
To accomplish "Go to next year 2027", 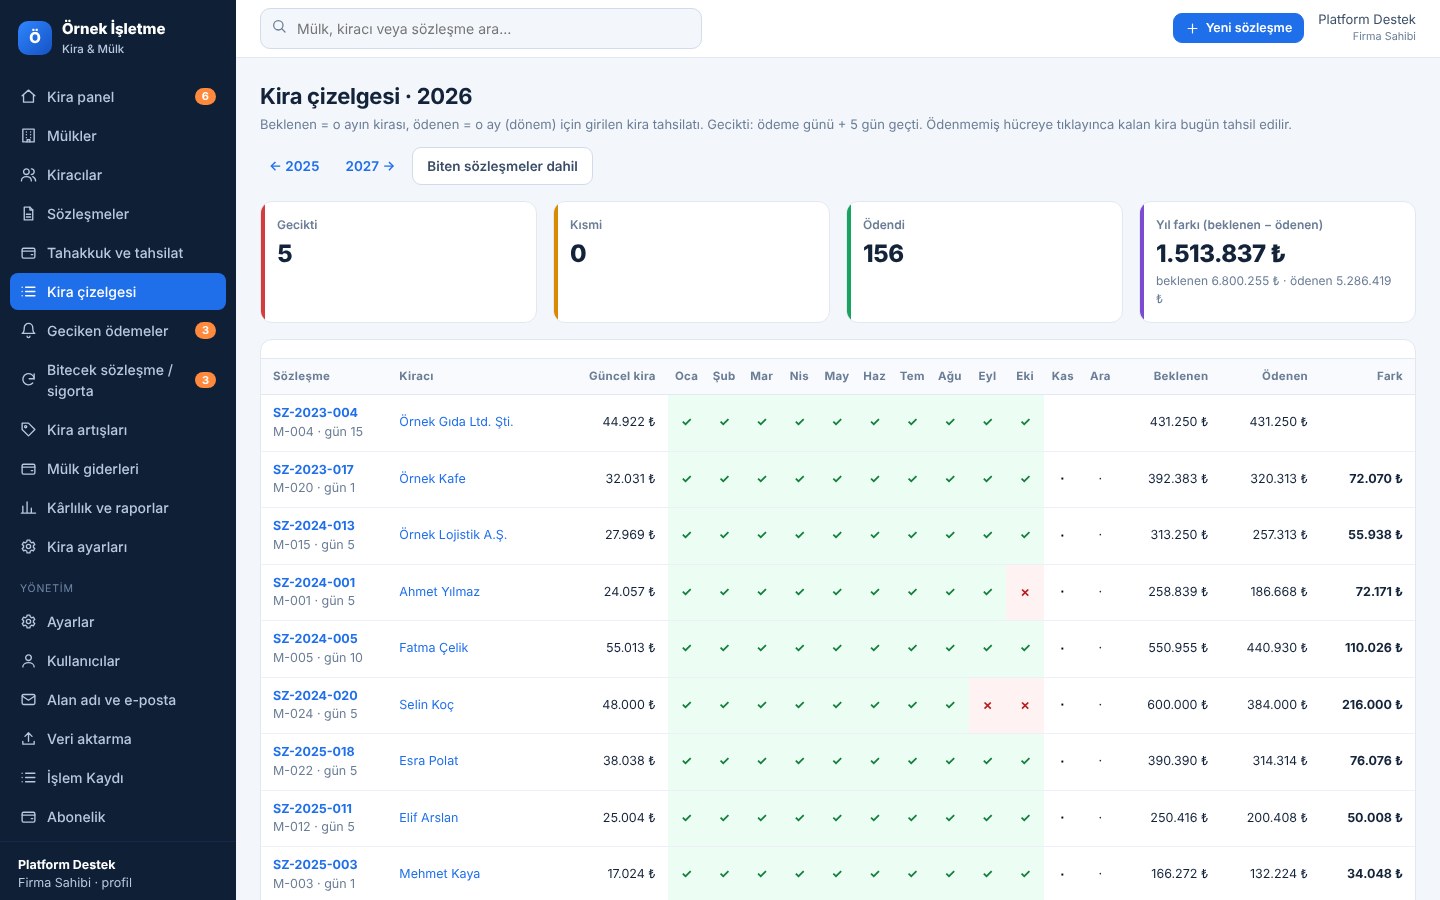I will click(x=370, y=166).
